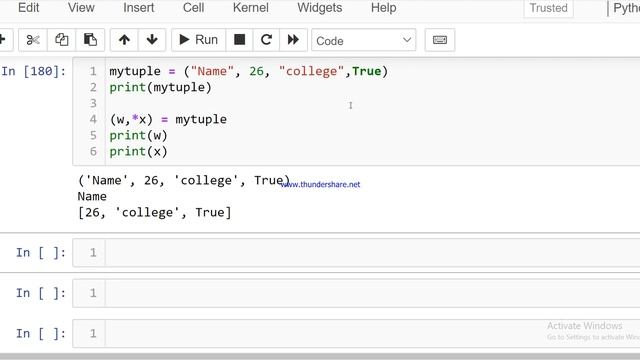
Task: Click output tuple "('Name', 26, 'college', True)"
Action: 184,180
